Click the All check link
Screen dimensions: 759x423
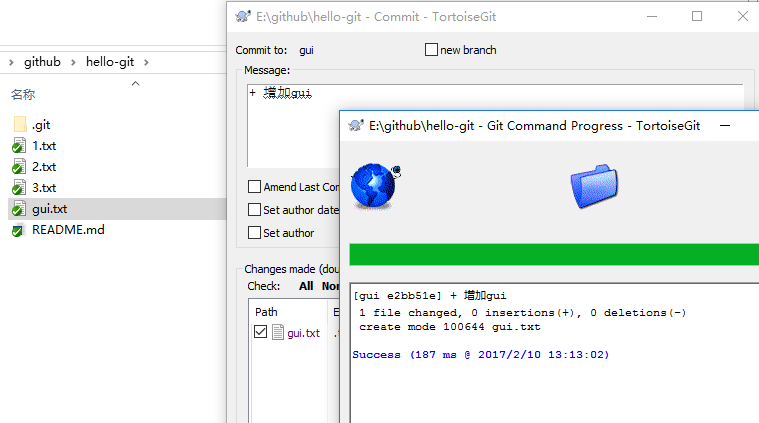click(x=306, y=286)
